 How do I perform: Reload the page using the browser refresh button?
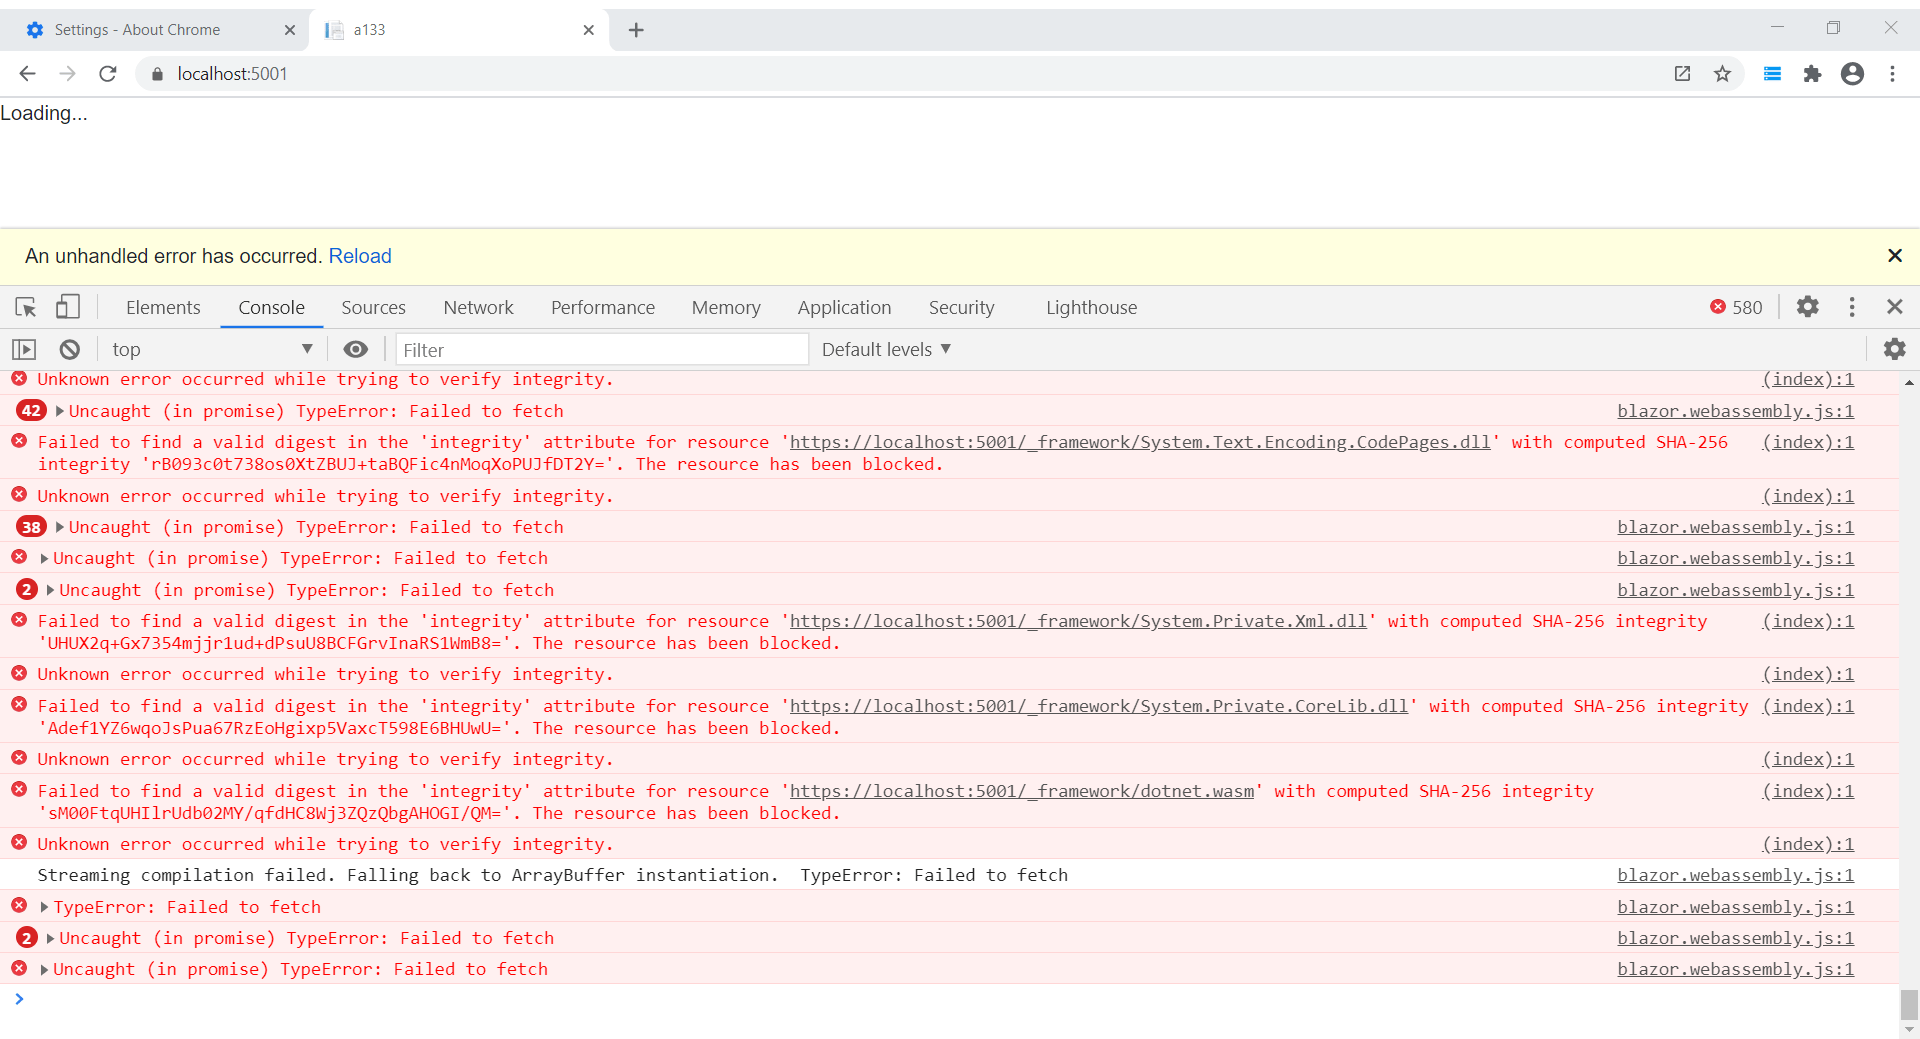tap(108, 74)
